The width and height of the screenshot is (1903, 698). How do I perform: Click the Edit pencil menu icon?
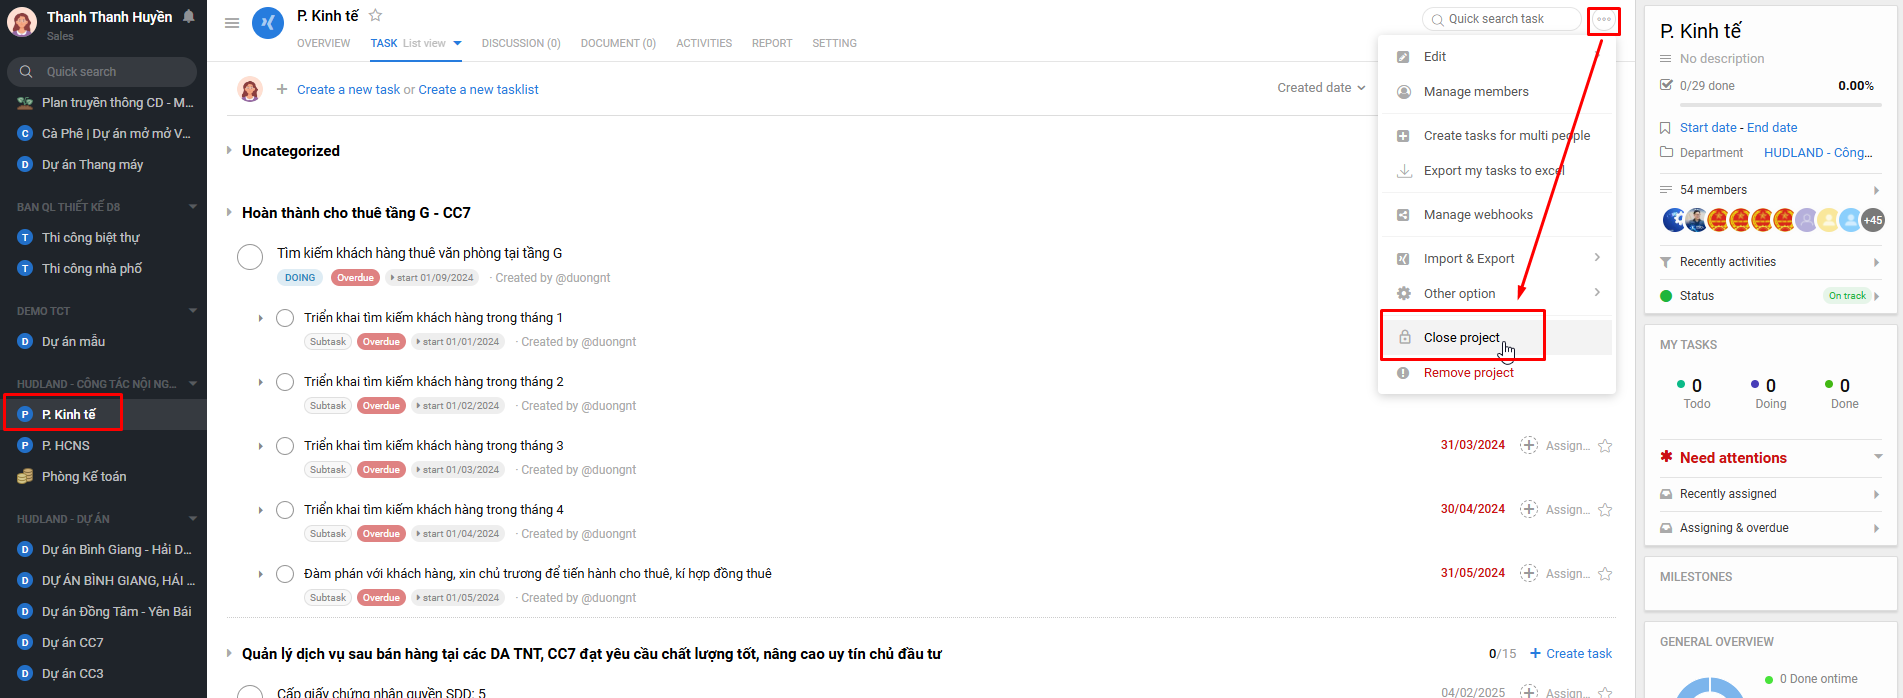click(1403, 57)
